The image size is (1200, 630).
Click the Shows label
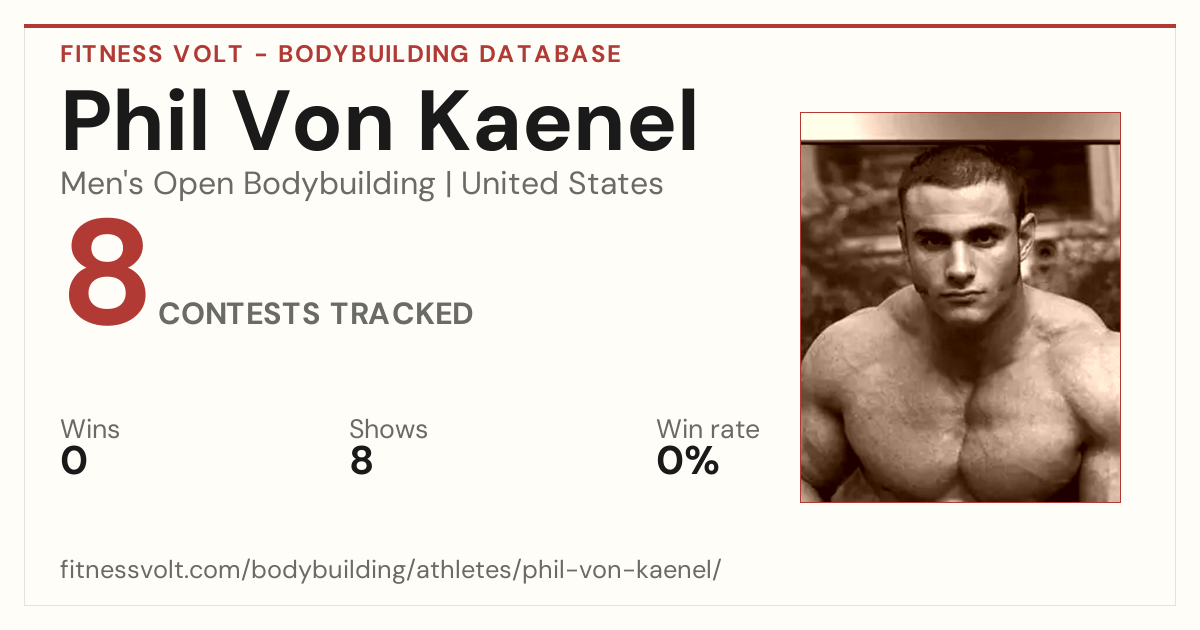coord(388,429)
